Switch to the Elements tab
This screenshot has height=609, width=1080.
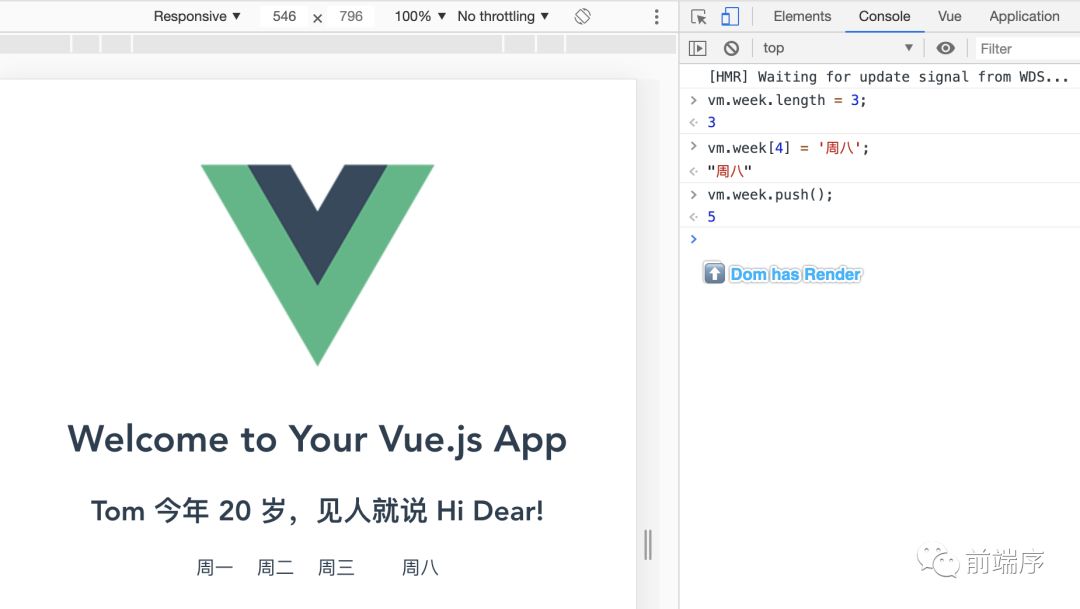(801, 16)
